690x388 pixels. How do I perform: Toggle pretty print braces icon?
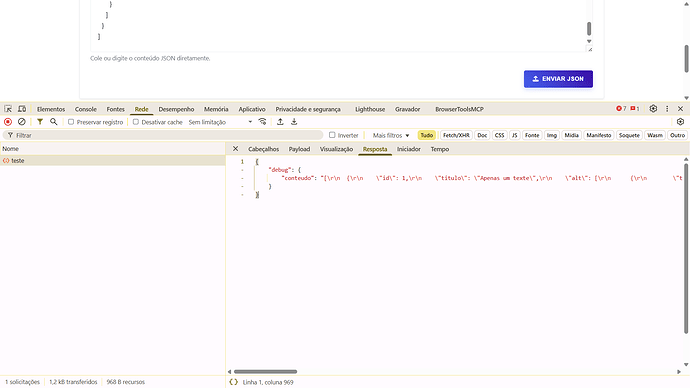233,382
